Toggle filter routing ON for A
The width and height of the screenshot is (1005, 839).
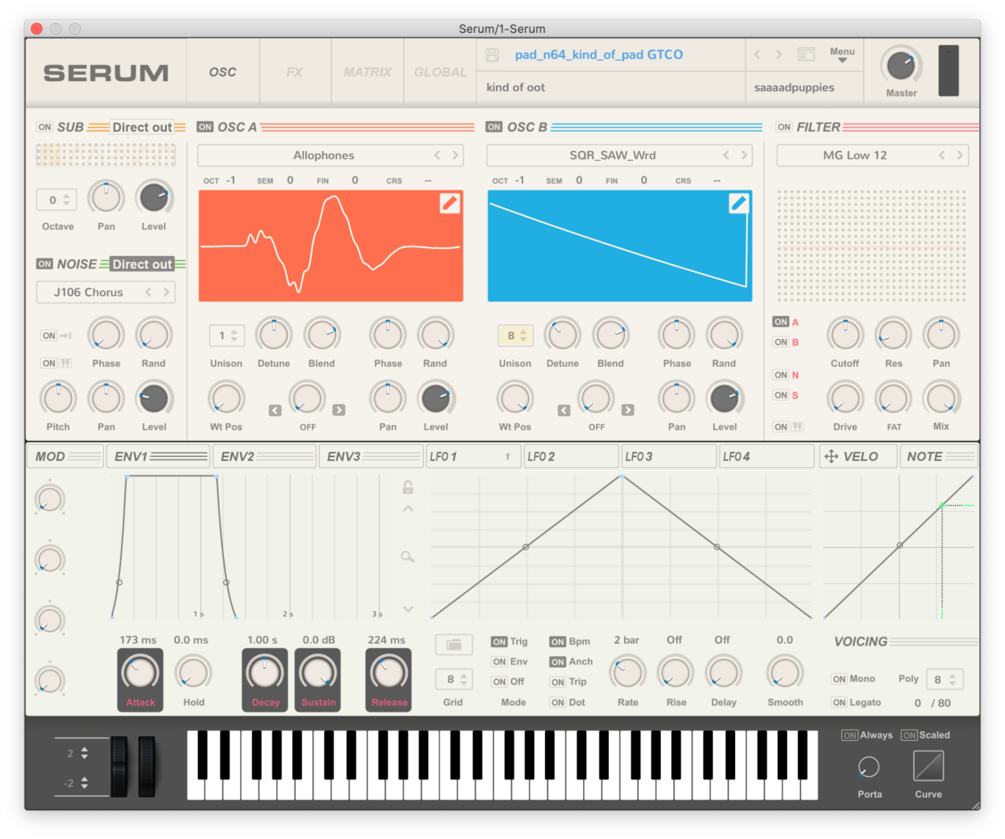coord(780,322)
